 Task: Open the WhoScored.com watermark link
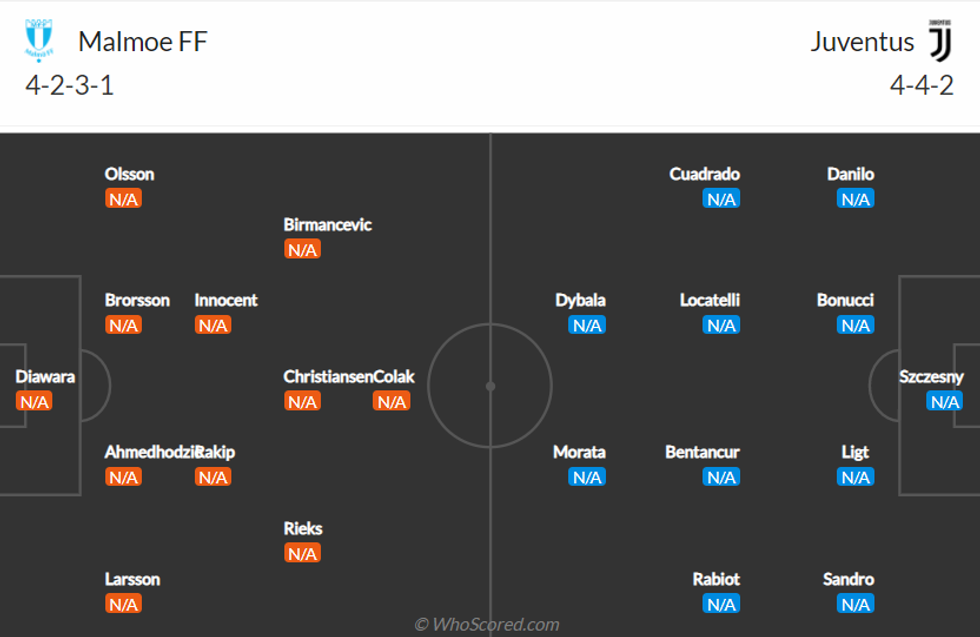[488, 624]
